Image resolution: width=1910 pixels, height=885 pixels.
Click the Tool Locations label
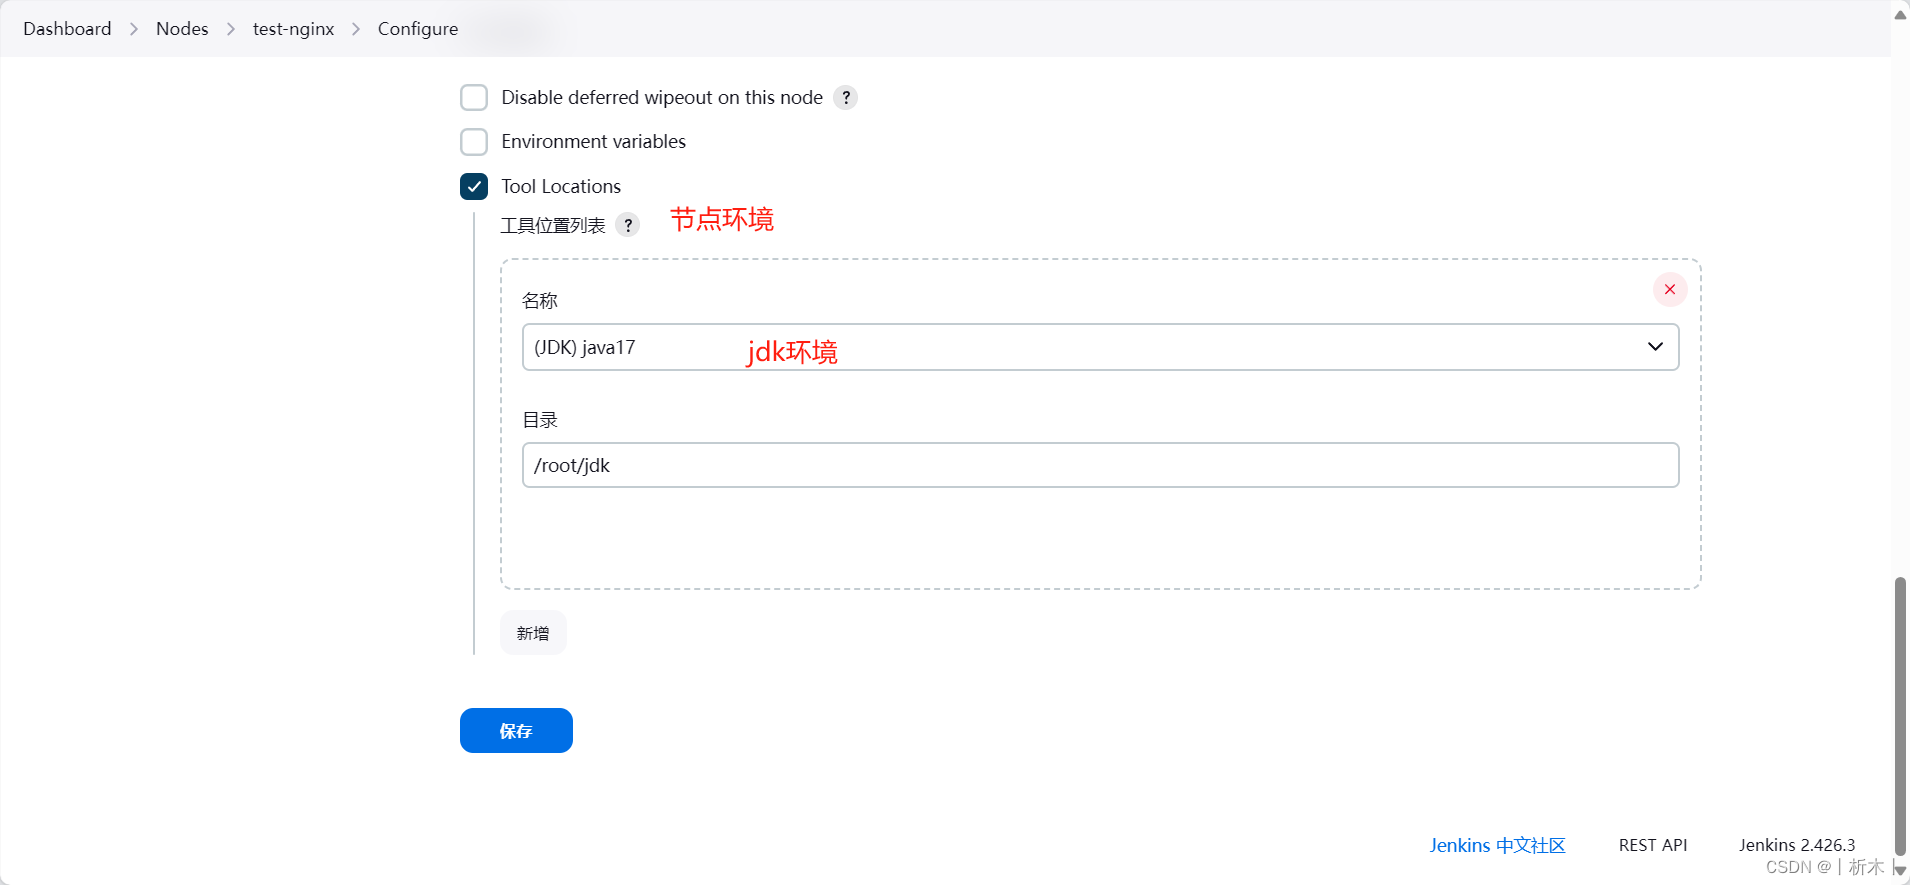tap(561, 187)
